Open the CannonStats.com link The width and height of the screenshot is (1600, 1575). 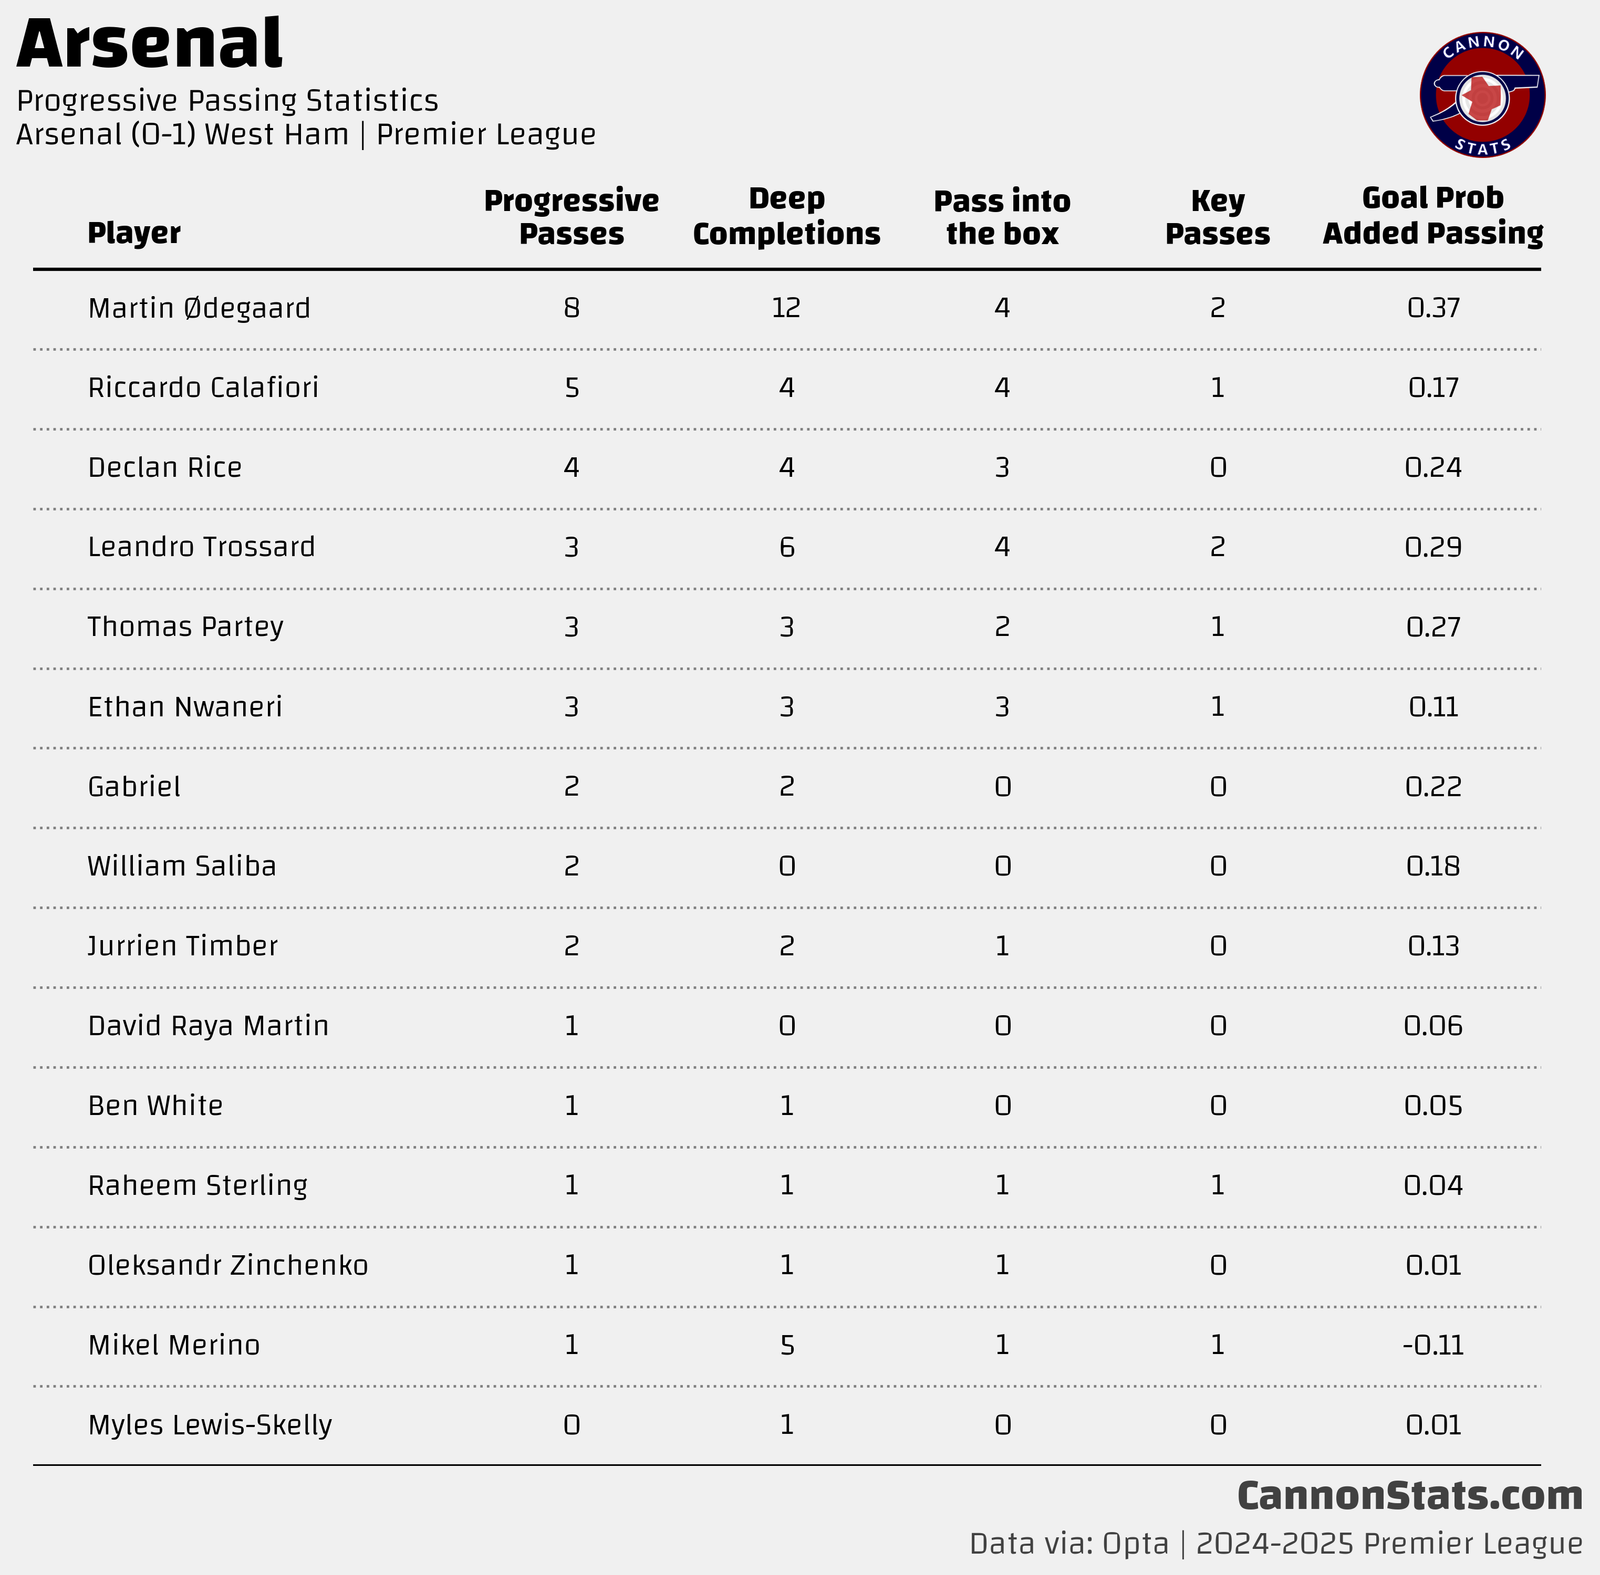1410,1497
